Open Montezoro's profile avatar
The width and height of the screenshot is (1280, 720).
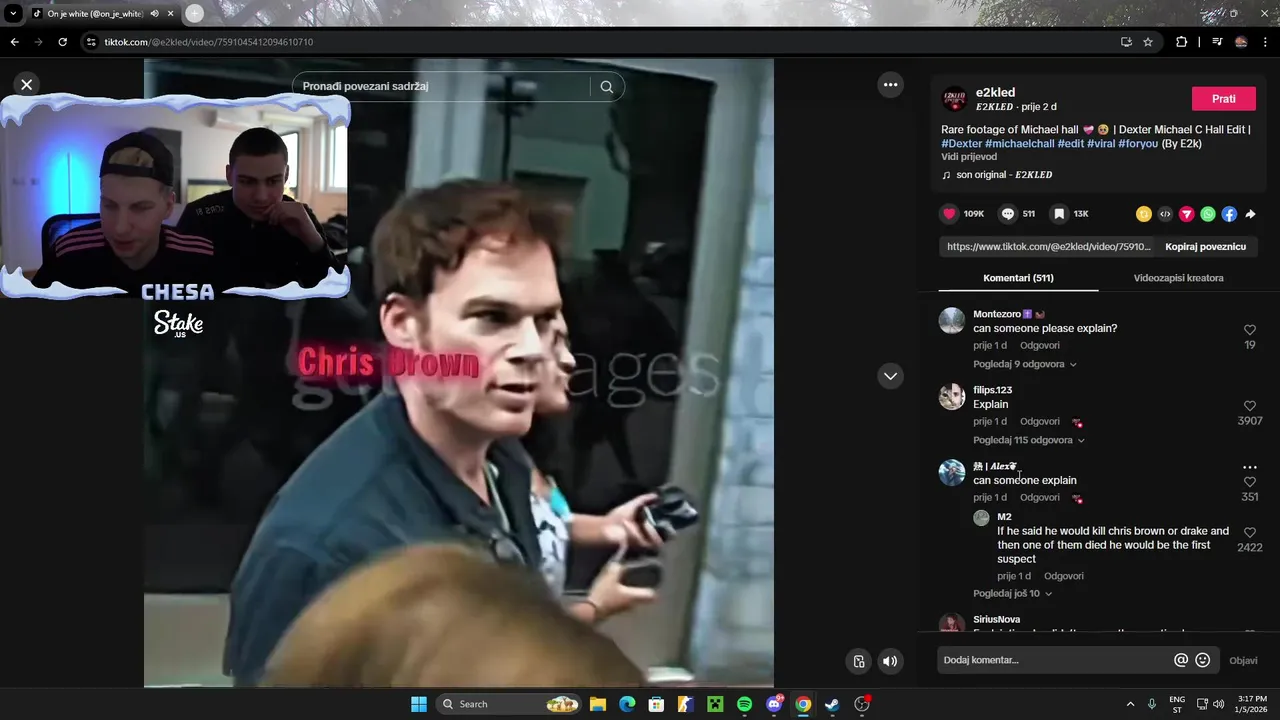(952, 321)
